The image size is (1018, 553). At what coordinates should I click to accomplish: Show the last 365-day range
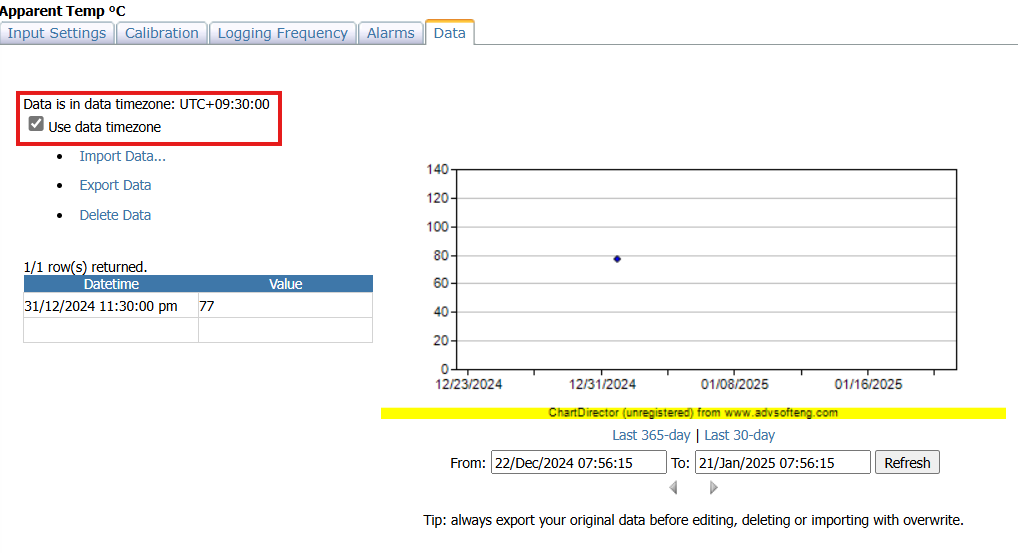click(651, 435)
